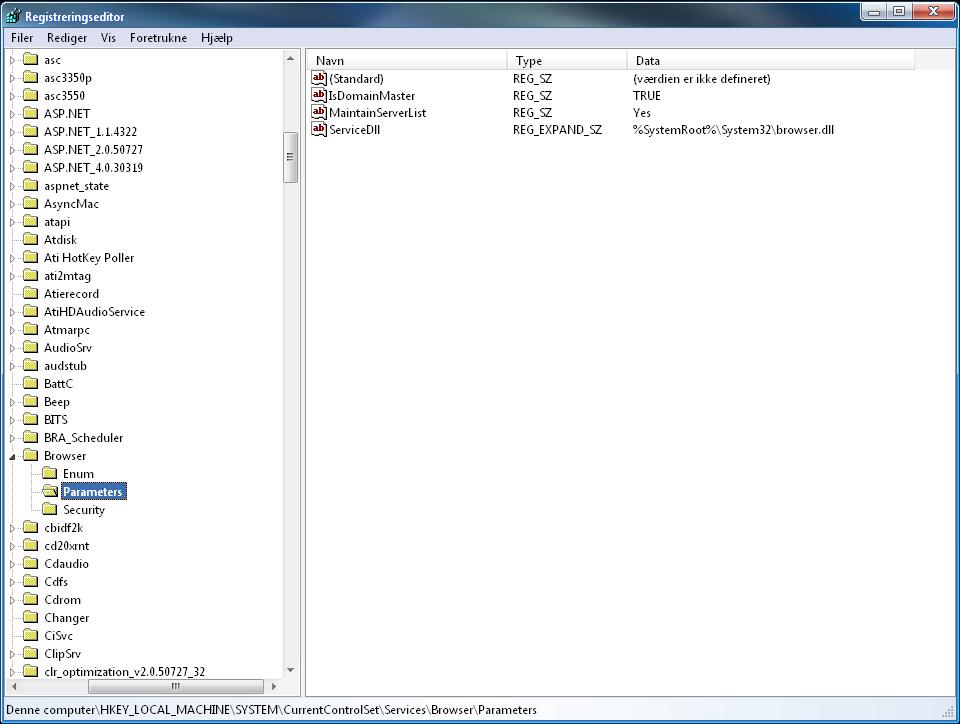Click the BITS folder icon
Image resolution: width=960 pixels, height=724 pixels.
pyautogui.click(x=30, y=419)
